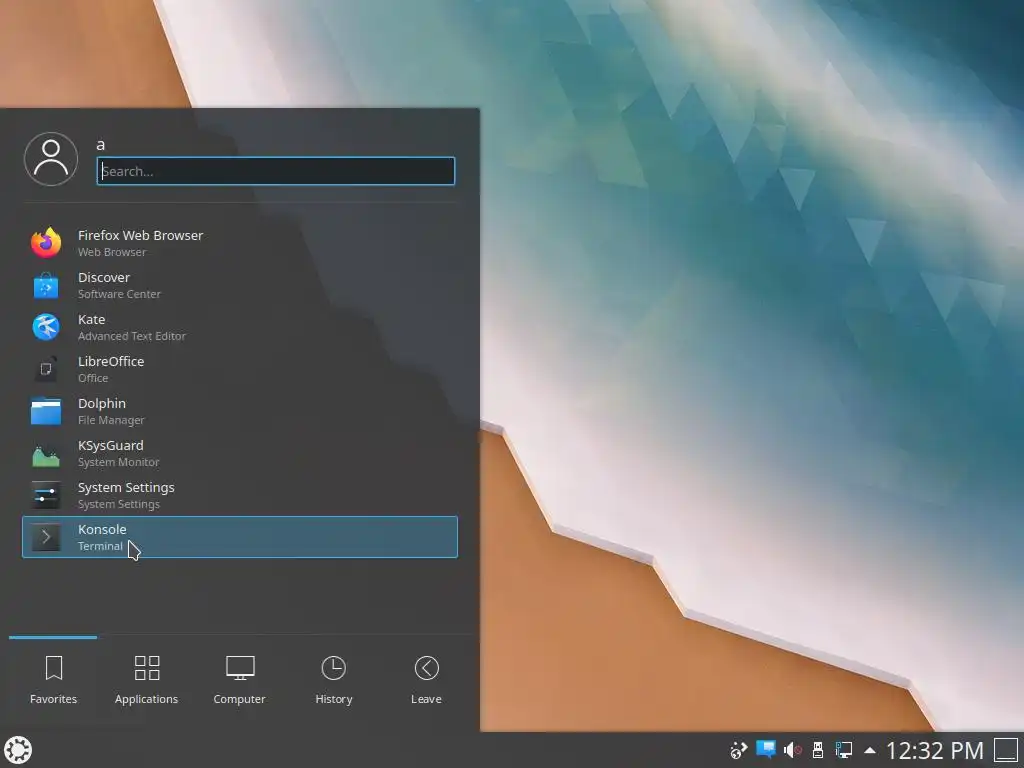Click the KDE application launcher button

click(18, 750)
